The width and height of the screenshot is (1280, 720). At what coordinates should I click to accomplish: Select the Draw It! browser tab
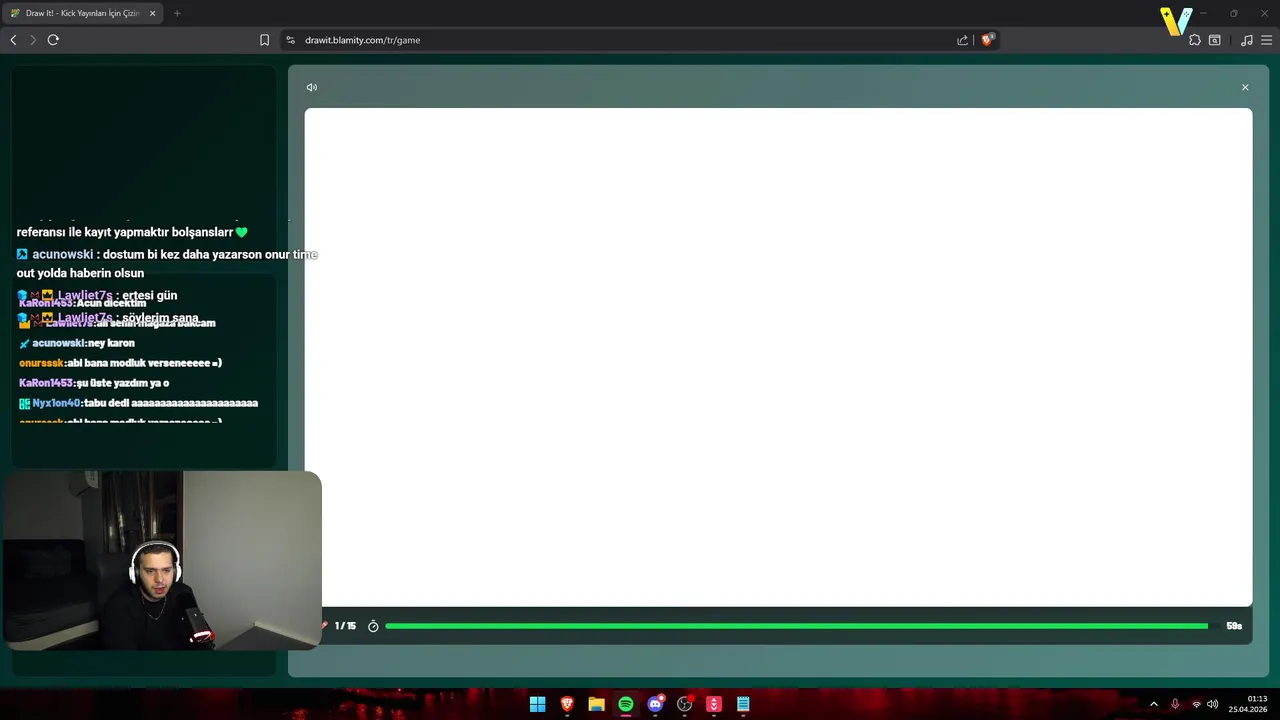pos(82,13)
